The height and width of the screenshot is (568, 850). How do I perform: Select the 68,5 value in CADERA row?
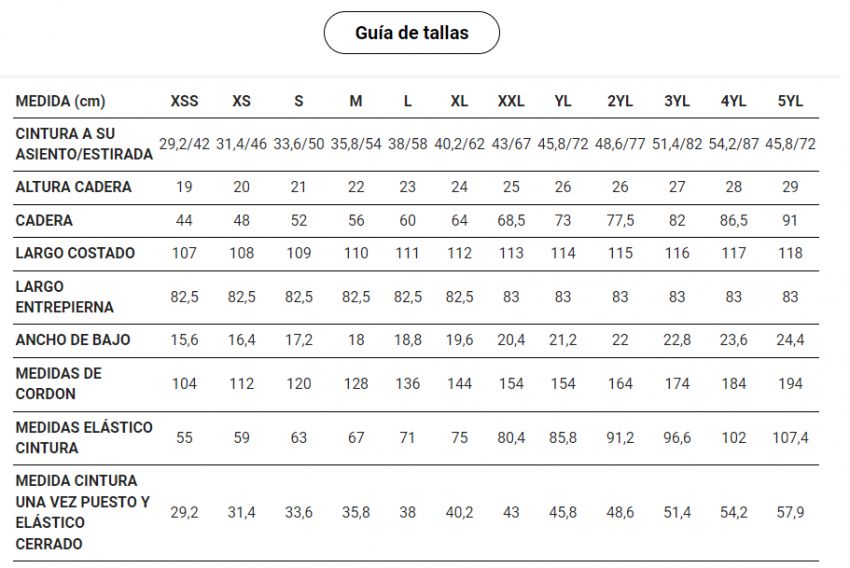pyautogui.click(x=511, y=220)
